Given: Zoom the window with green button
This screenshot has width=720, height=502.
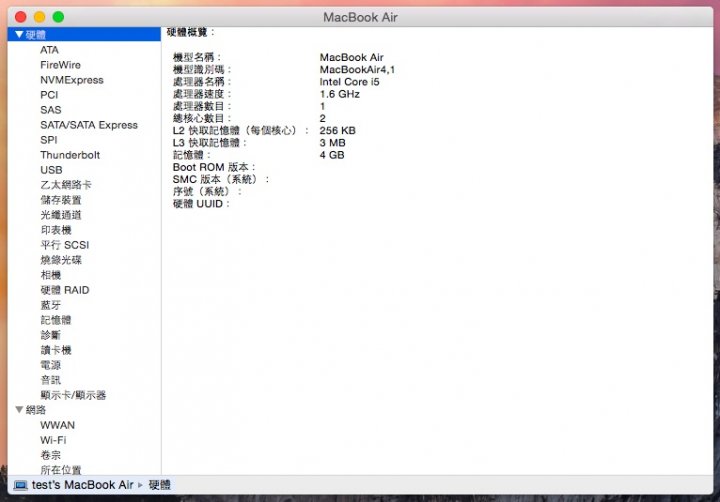Looking at the screenshot, I should [x=58, y=17].
